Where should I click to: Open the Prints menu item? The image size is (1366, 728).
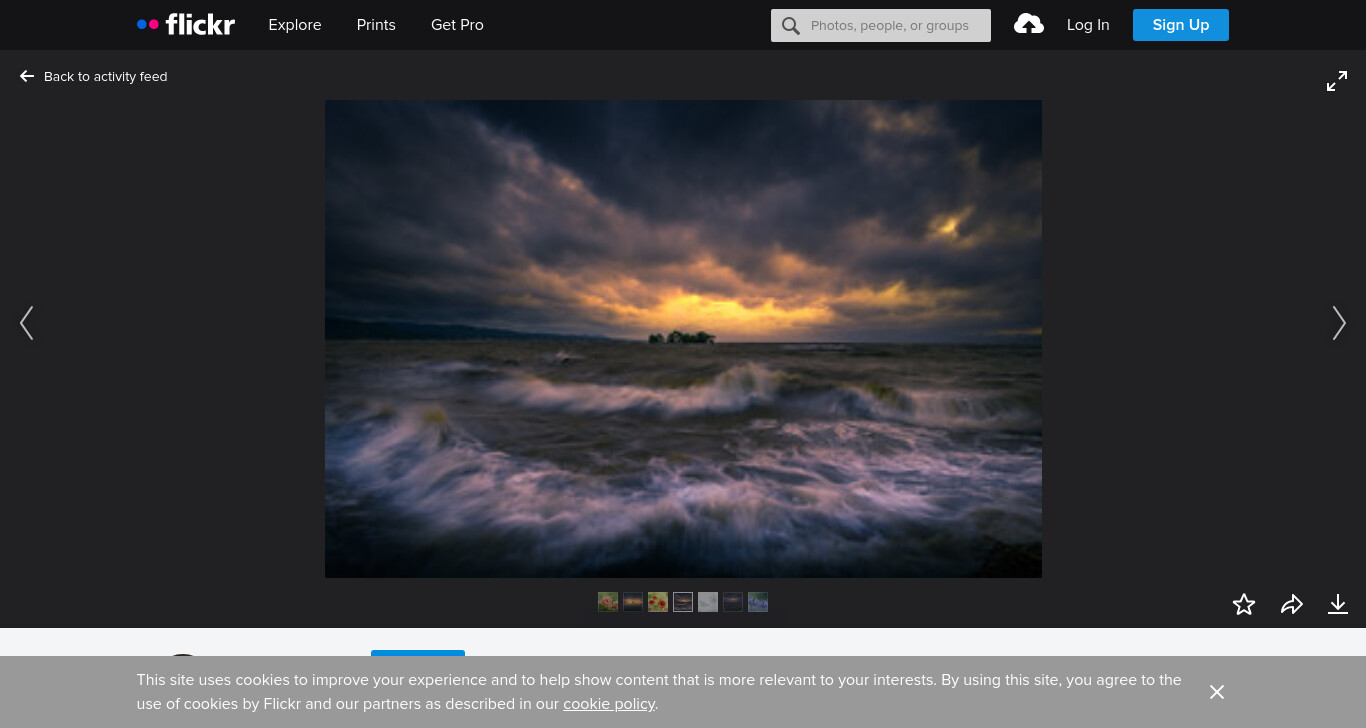[x=376, y=25]
